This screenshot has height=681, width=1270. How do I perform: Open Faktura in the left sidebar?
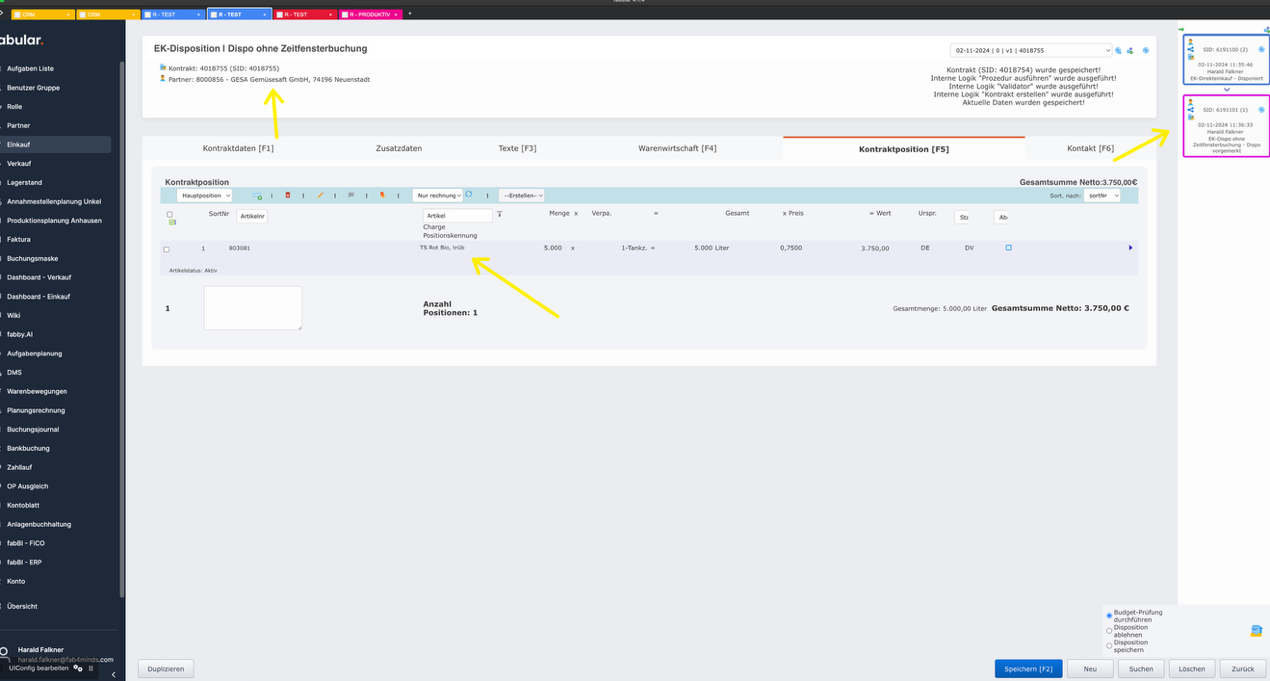[x=19, y=239]
